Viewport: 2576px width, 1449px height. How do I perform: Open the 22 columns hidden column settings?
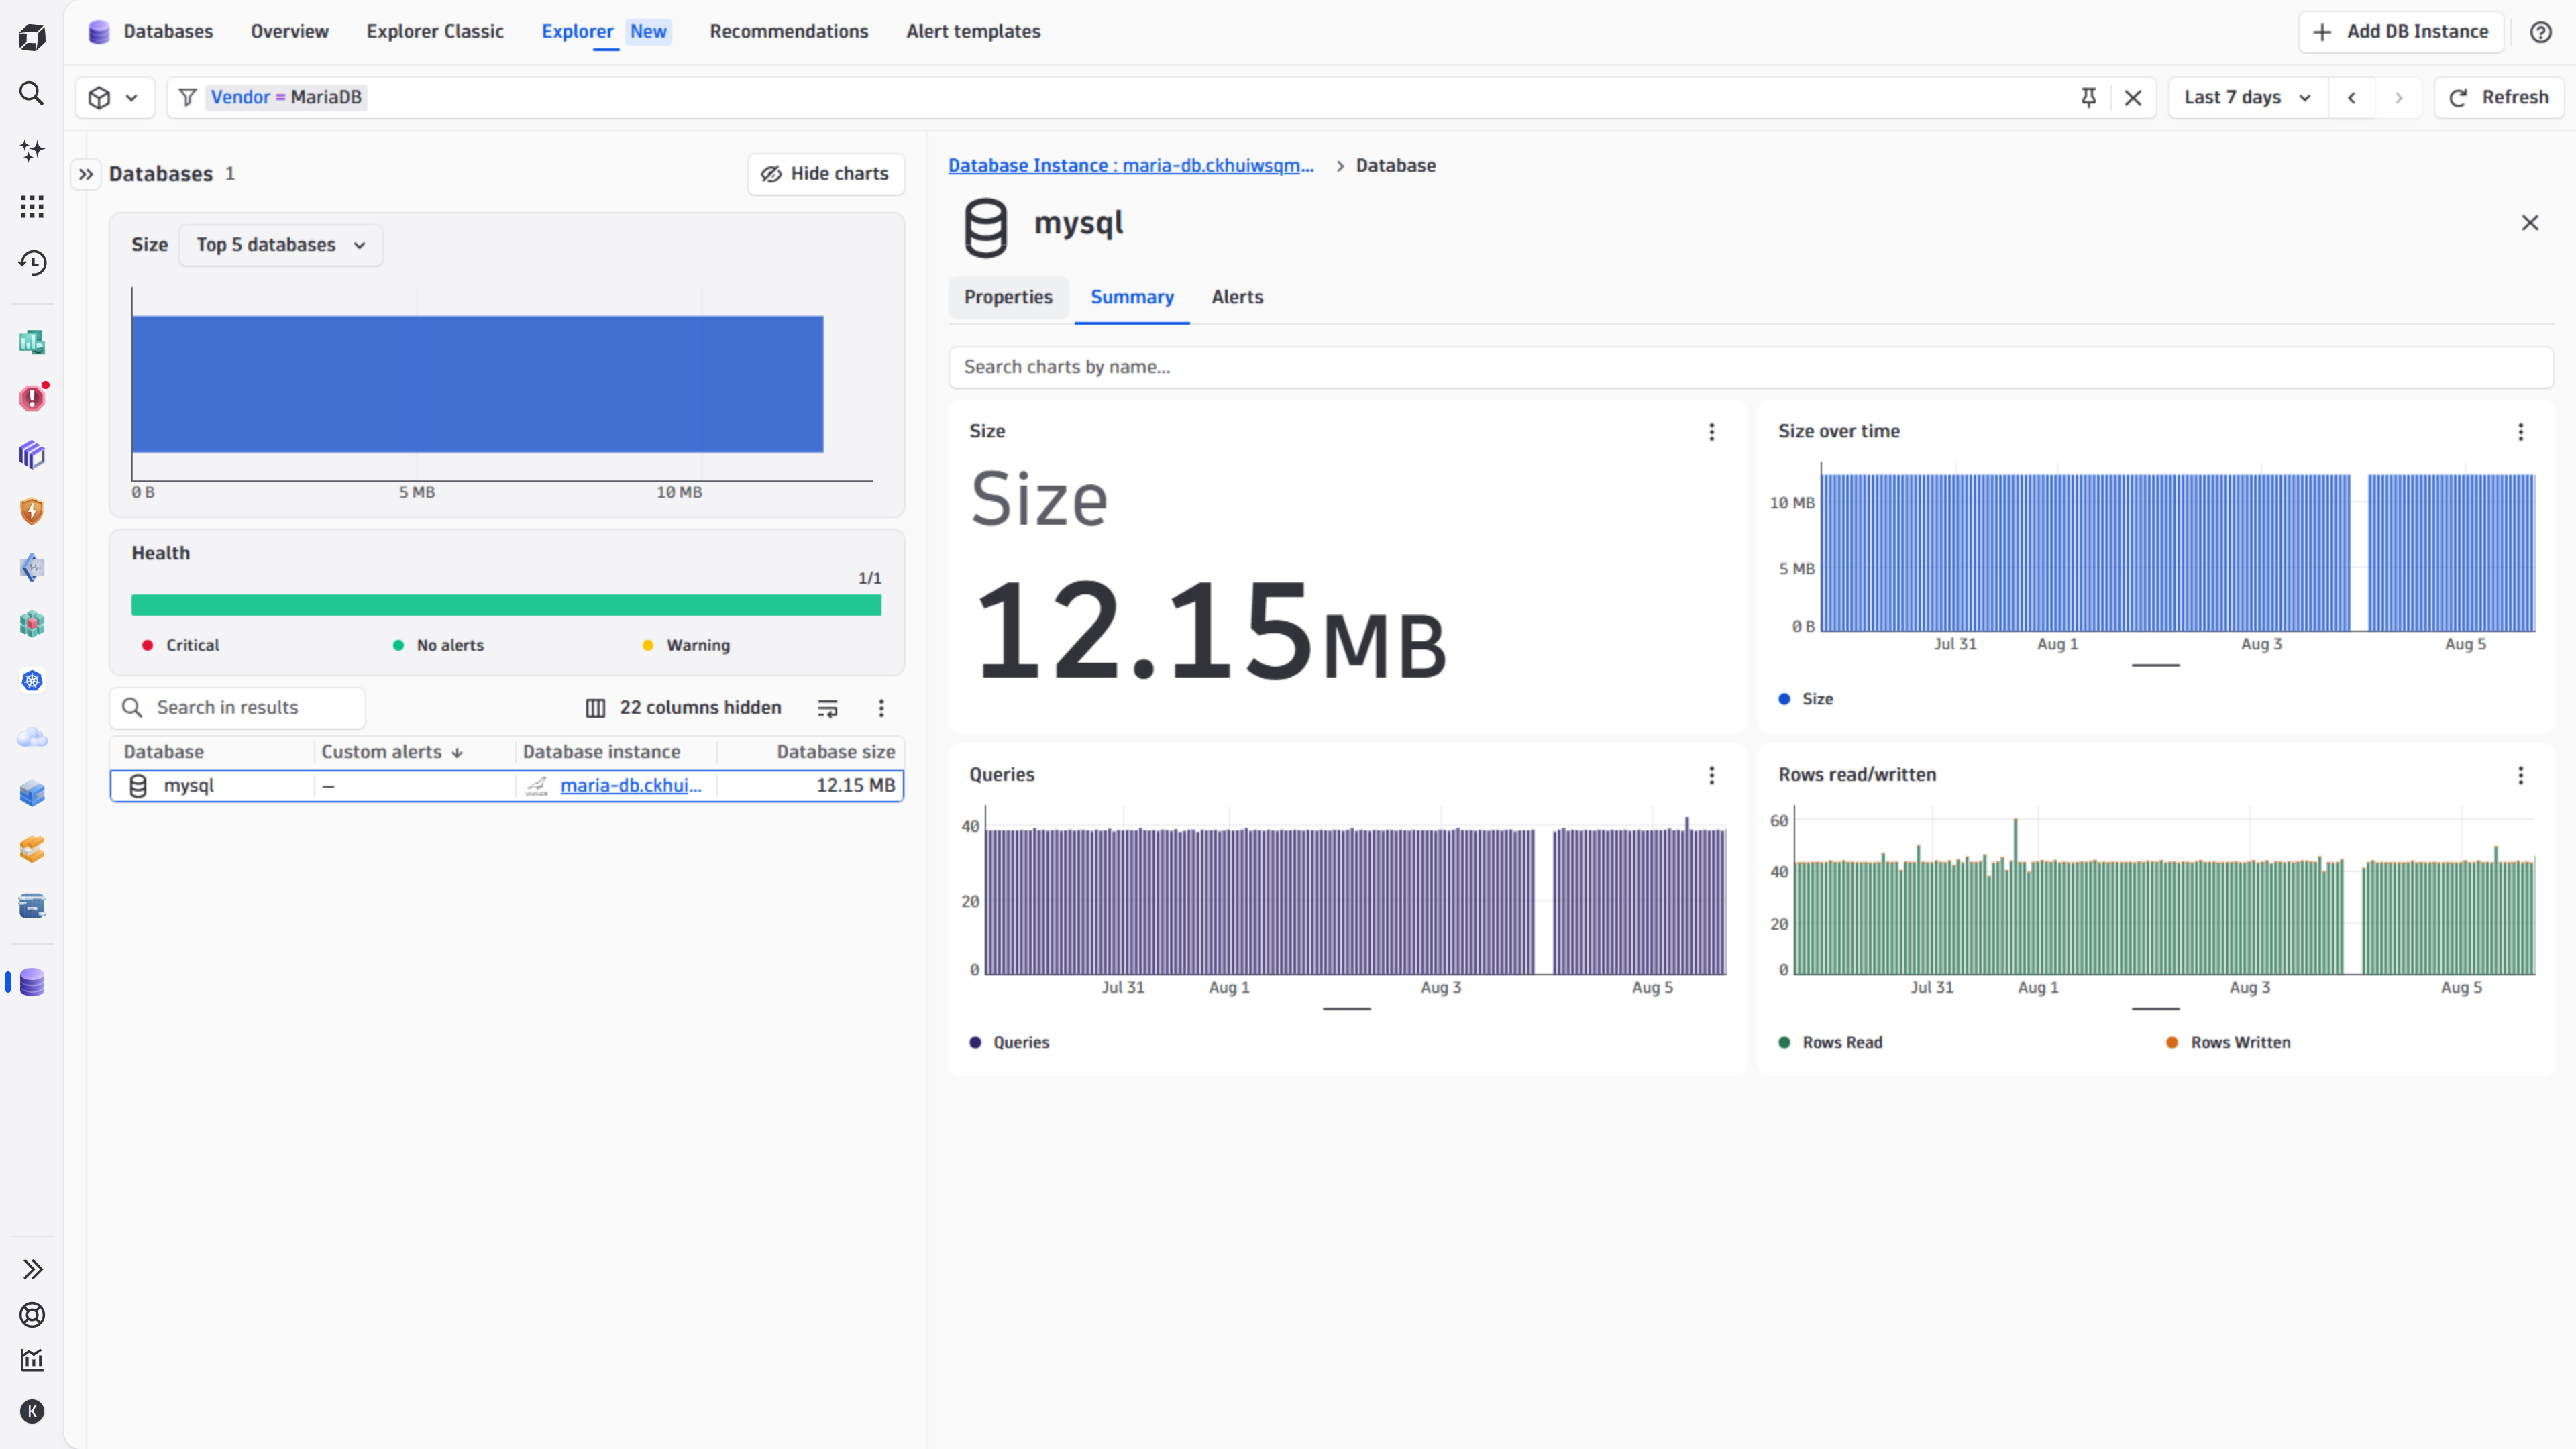point(683,708)
